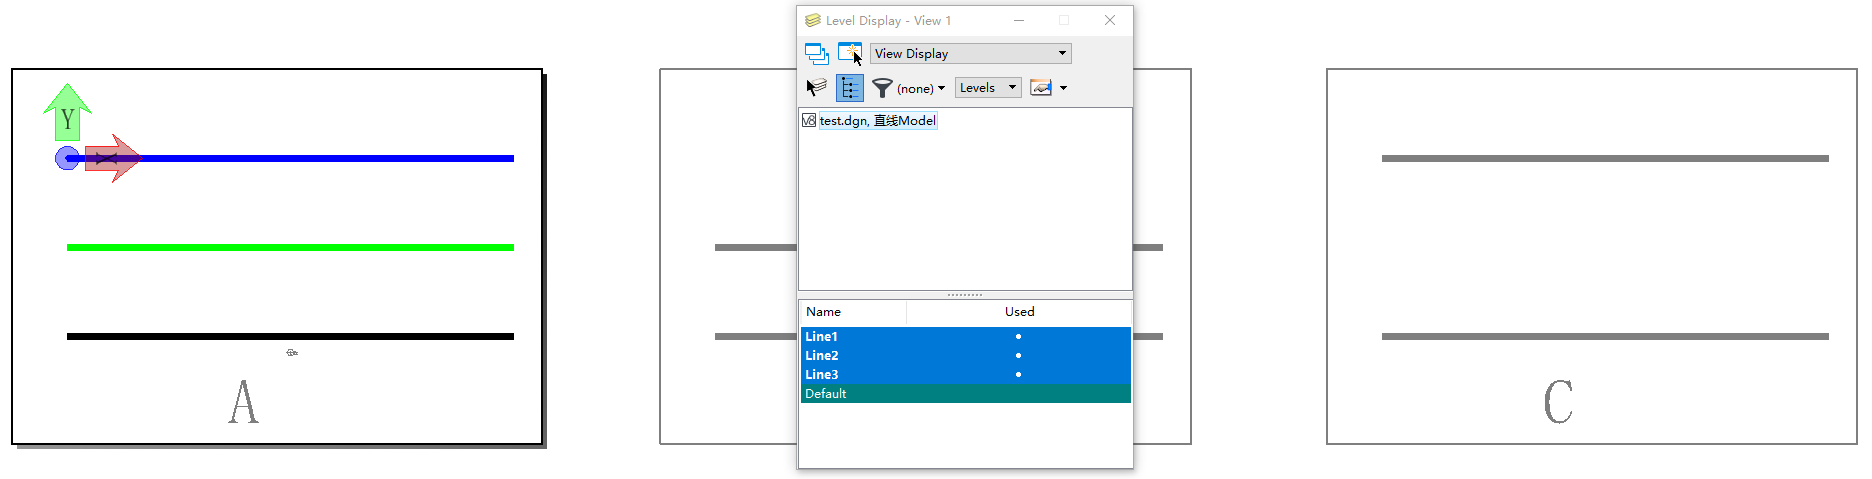Toggle Line3 level display

(x=966, y=375)
